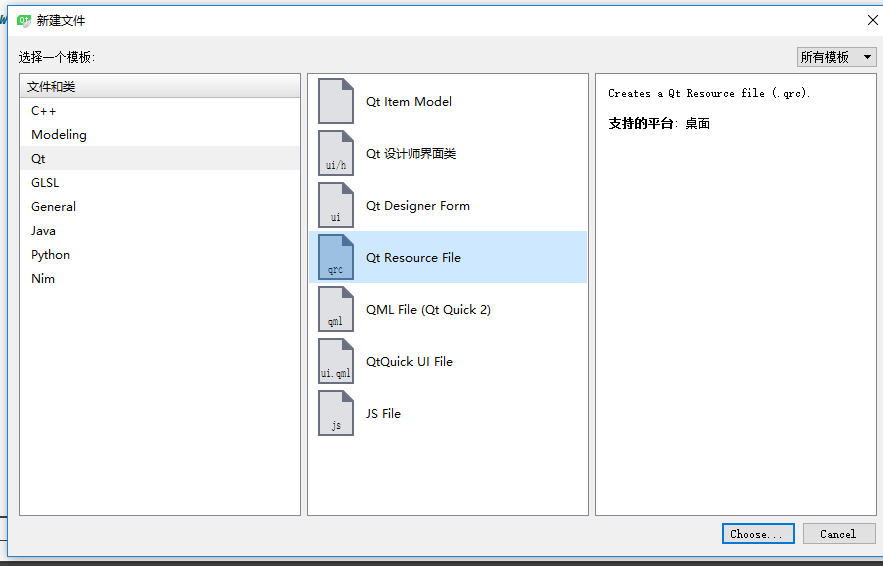Select the Qt Item Model template
Image resolution: width=883 pixels, height=566 pixels.
448,101
